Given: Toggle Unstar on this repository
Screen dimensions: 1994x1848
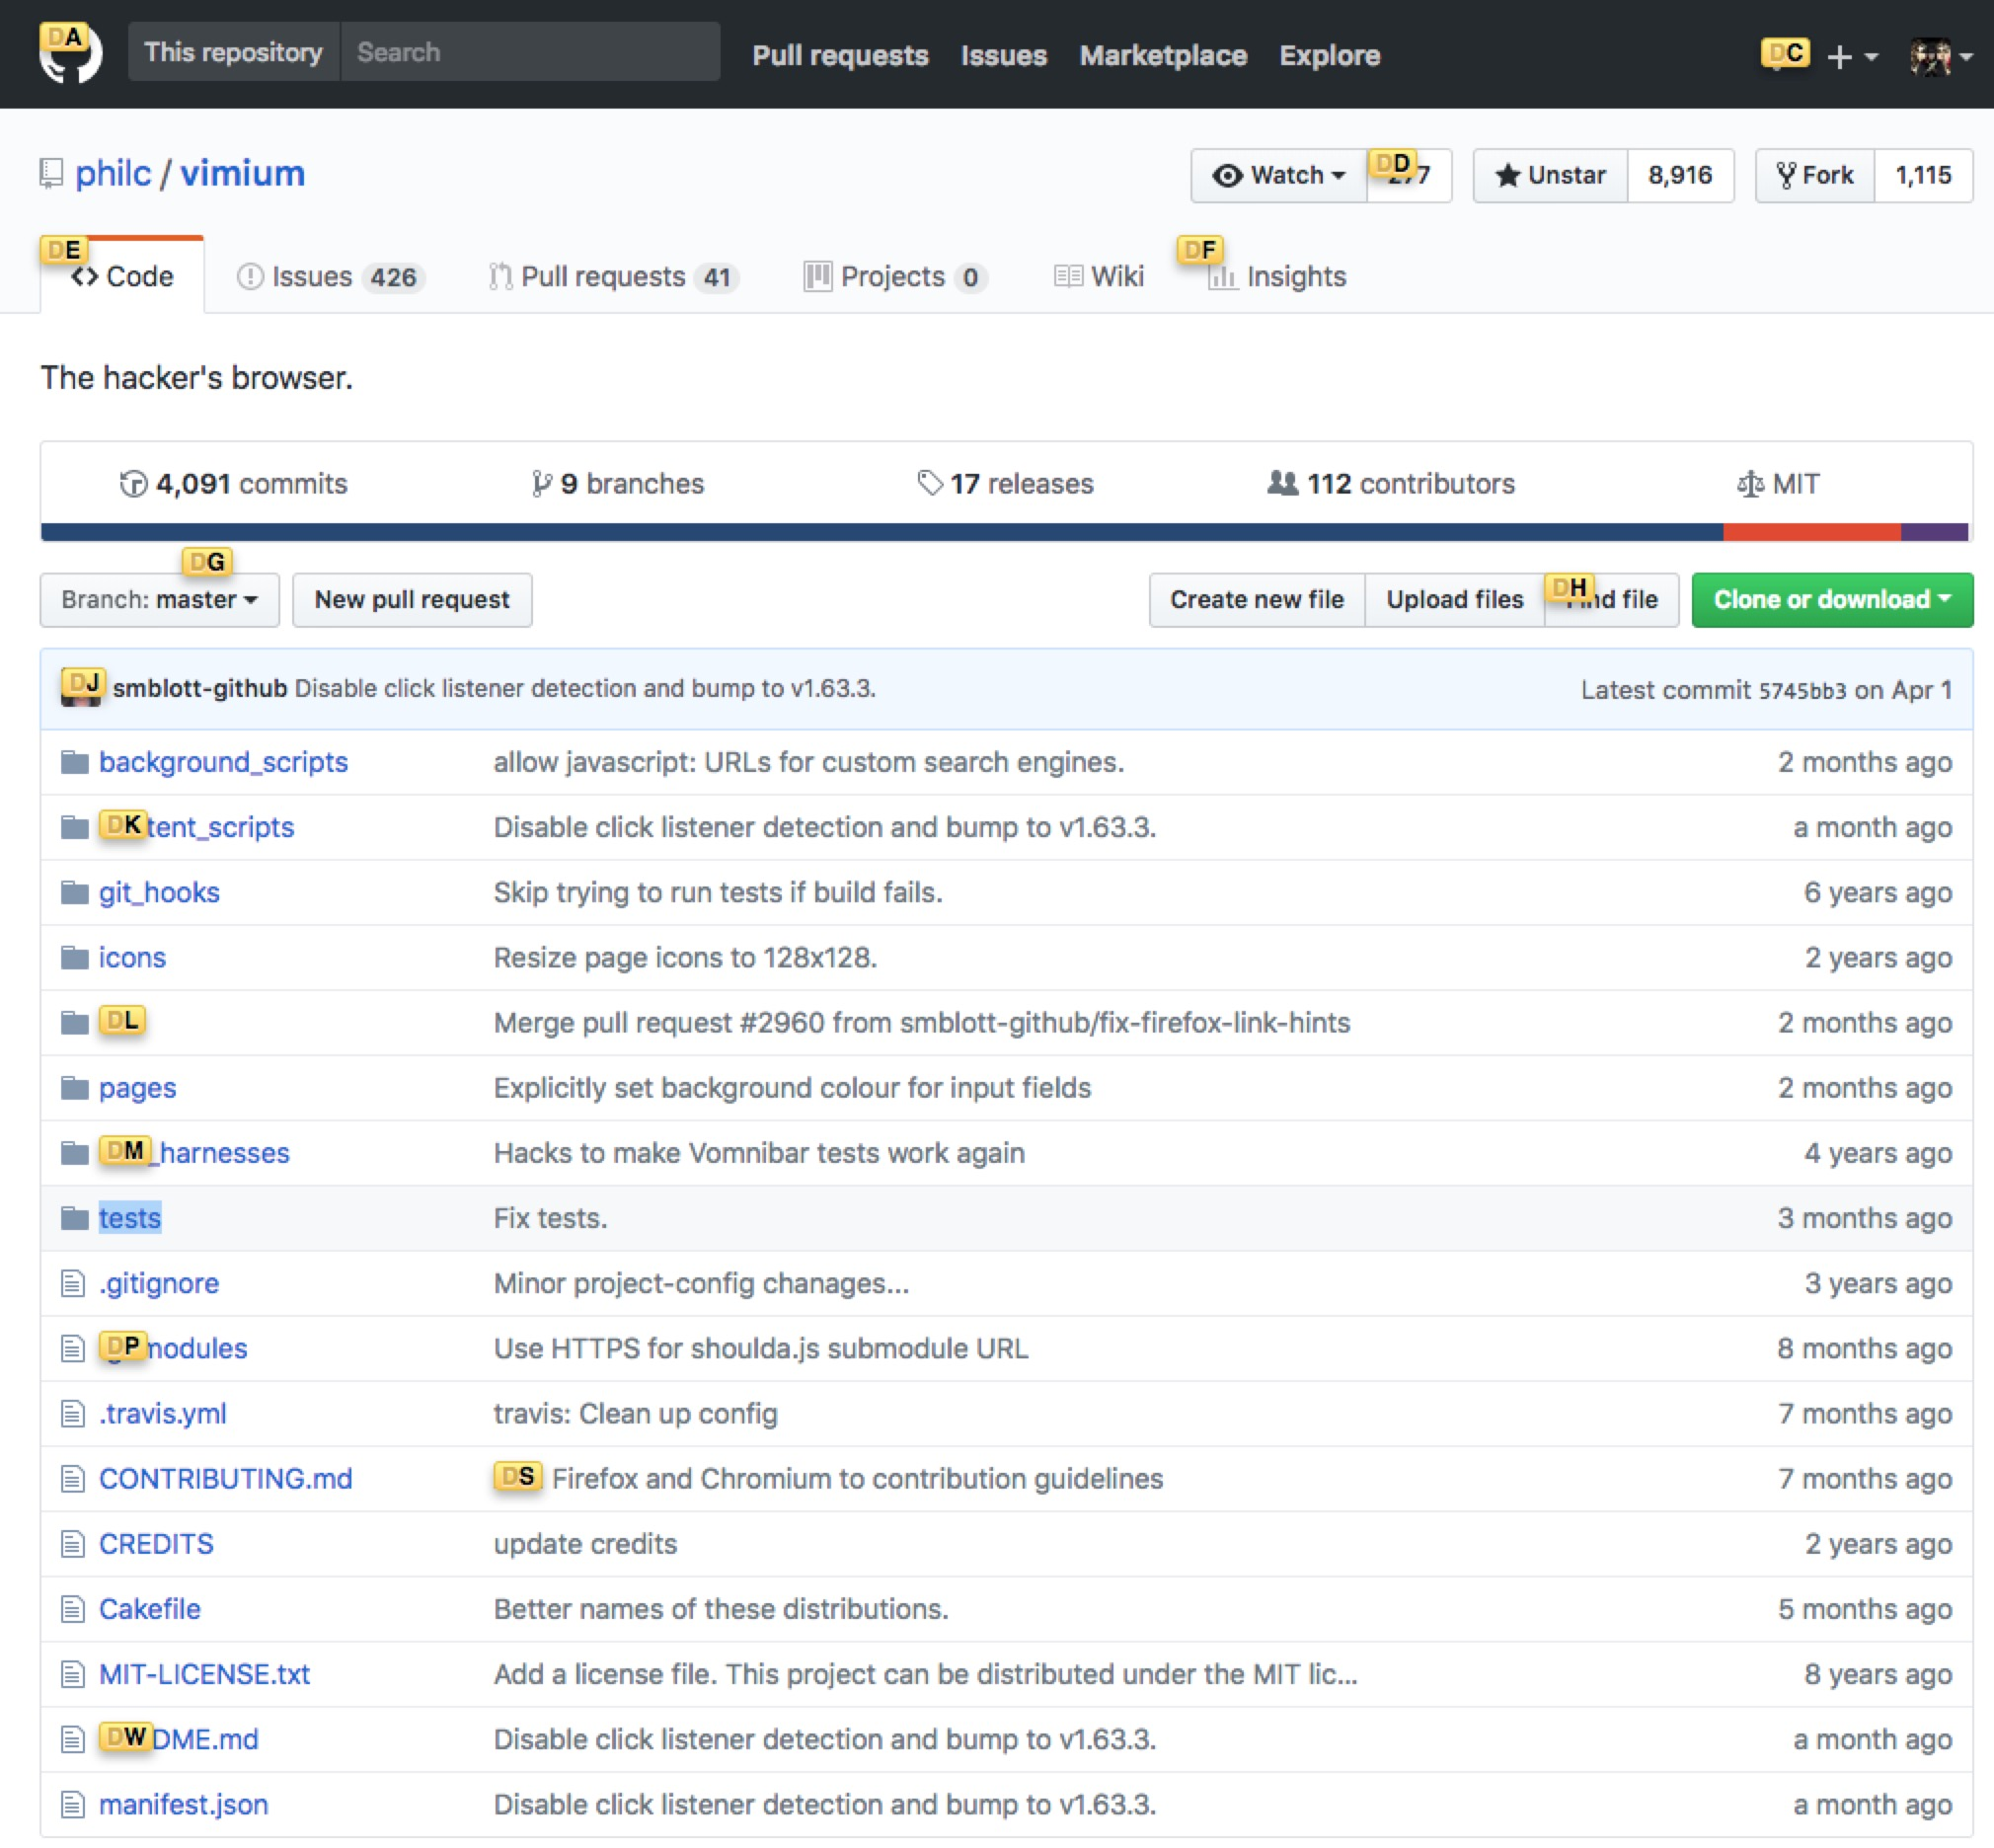Looking at the screenshot, I should pos(1551,176).
